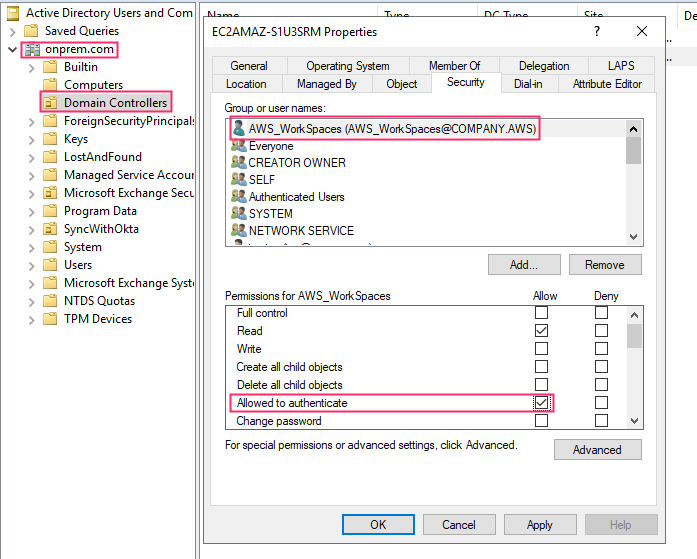
Task: Click the NTDS Quotas folder icon
Action: [50, 301]
